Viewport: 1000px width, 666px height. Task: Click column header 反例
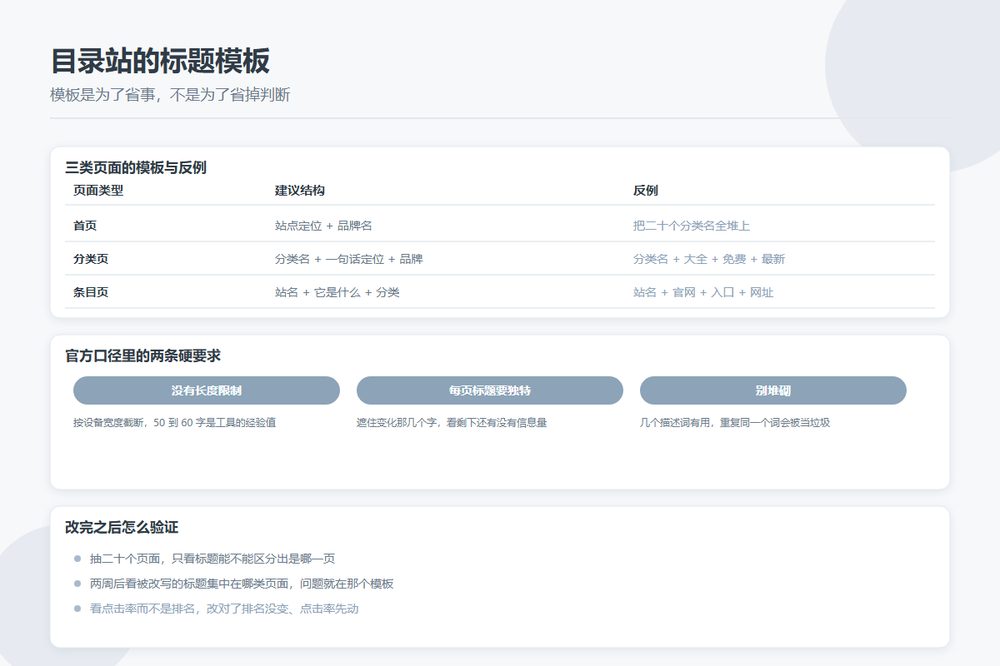(645, 190)
